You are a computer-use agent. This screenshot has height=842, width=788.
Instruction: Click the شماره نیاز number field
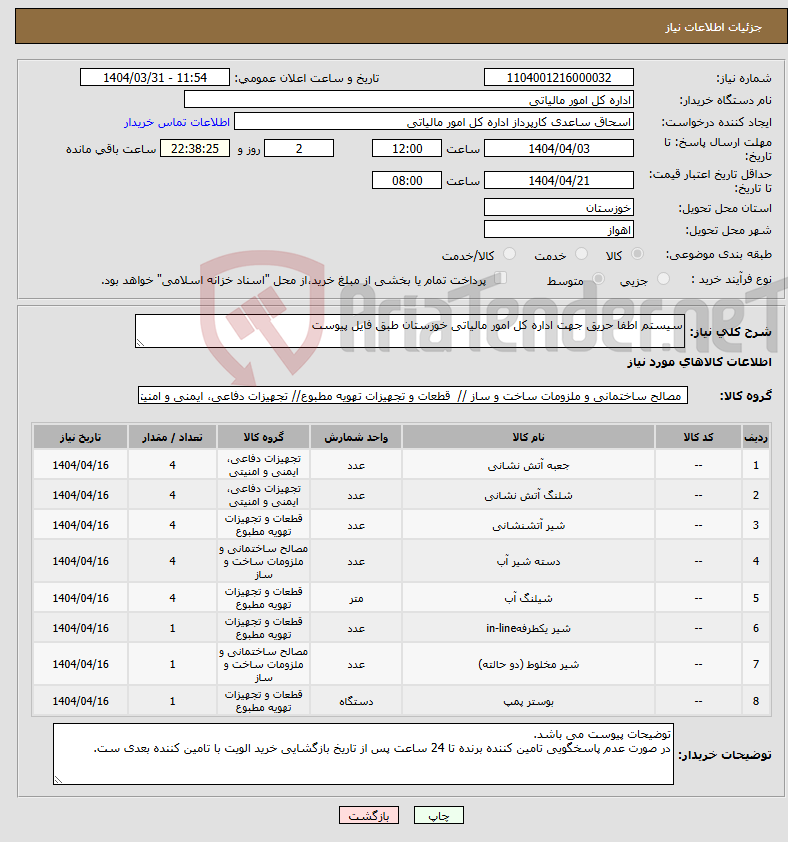tap(559, 77)
